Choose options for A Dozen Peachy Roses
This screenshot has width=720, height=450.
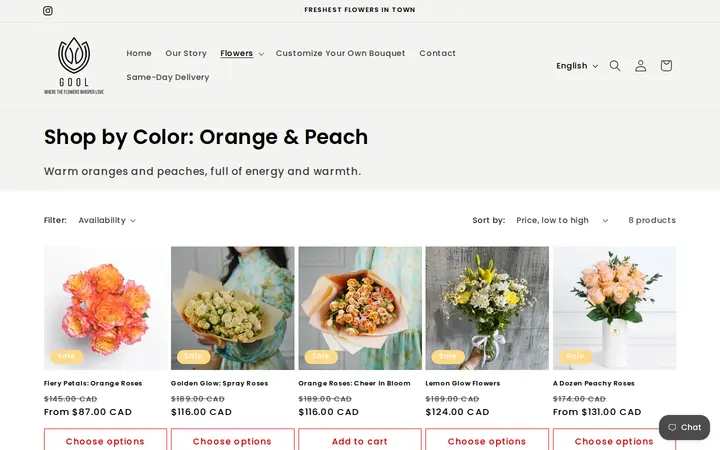coord(614,441)
